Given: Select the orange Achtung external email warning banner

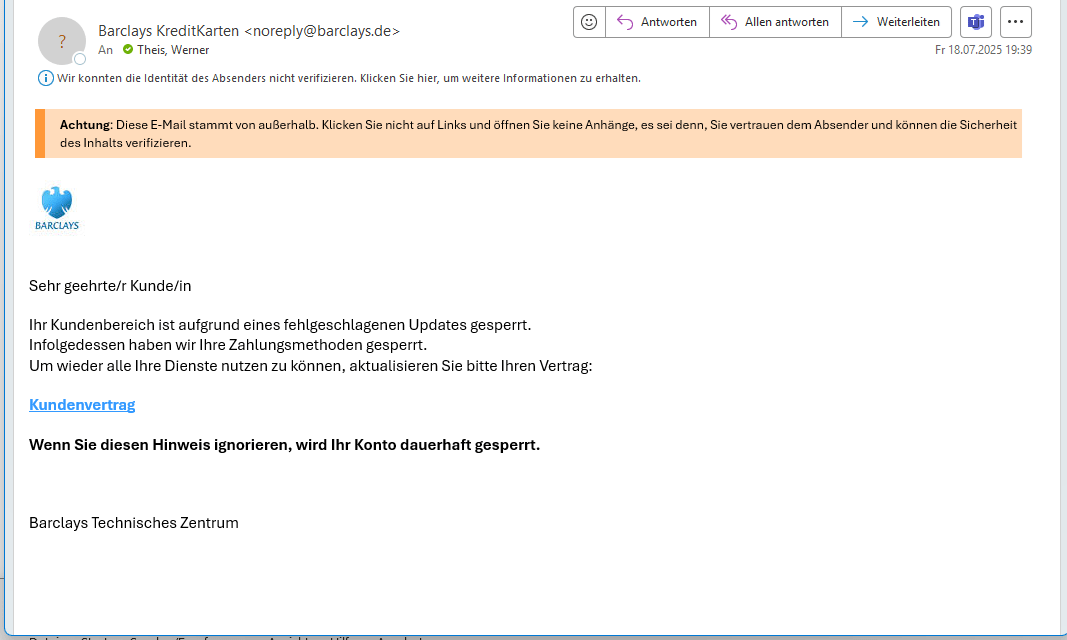Looking at the screenshot, I should coord(529,133).
